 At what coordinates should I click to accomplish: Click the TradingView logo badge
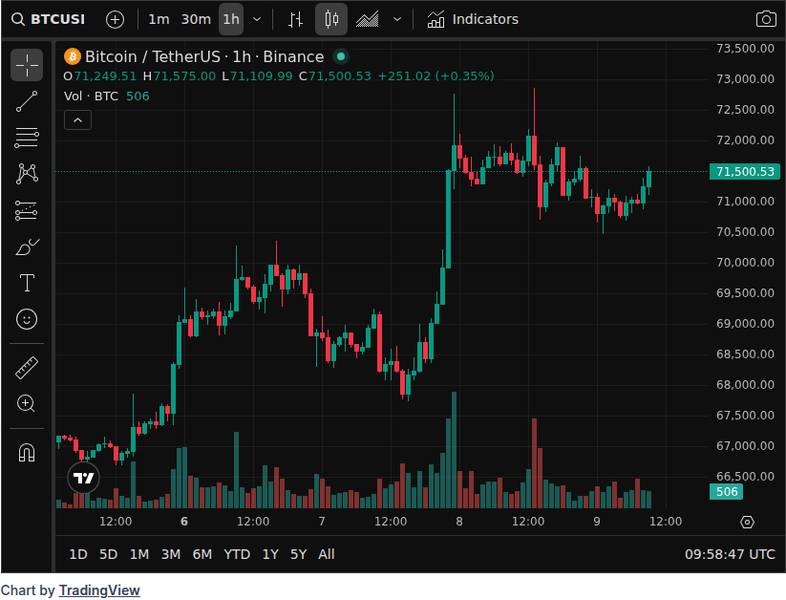point(83,478)
